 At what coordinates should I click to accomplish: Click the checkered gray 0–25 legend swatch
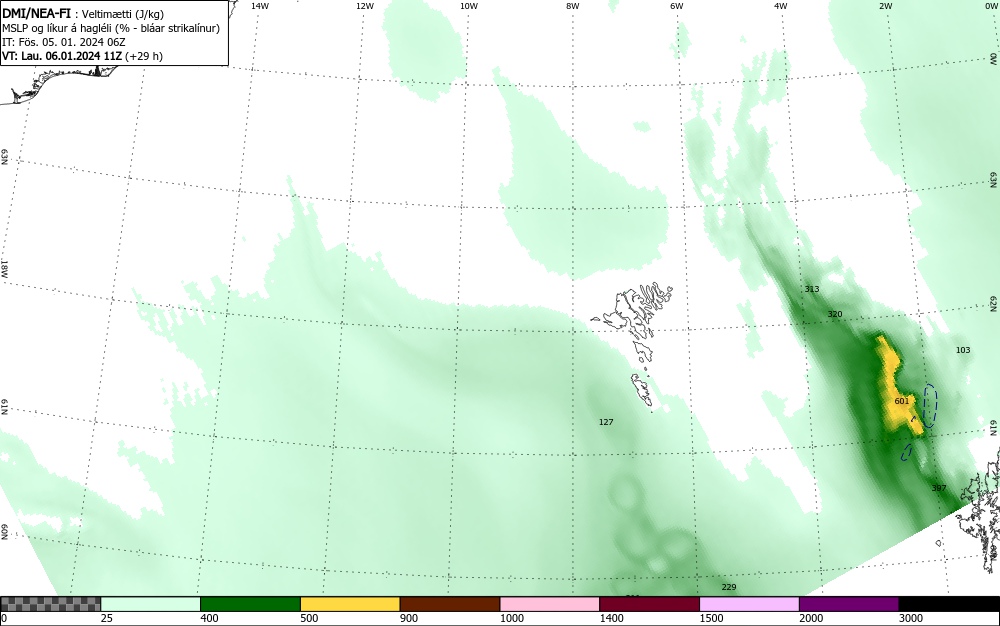[50, 604]
